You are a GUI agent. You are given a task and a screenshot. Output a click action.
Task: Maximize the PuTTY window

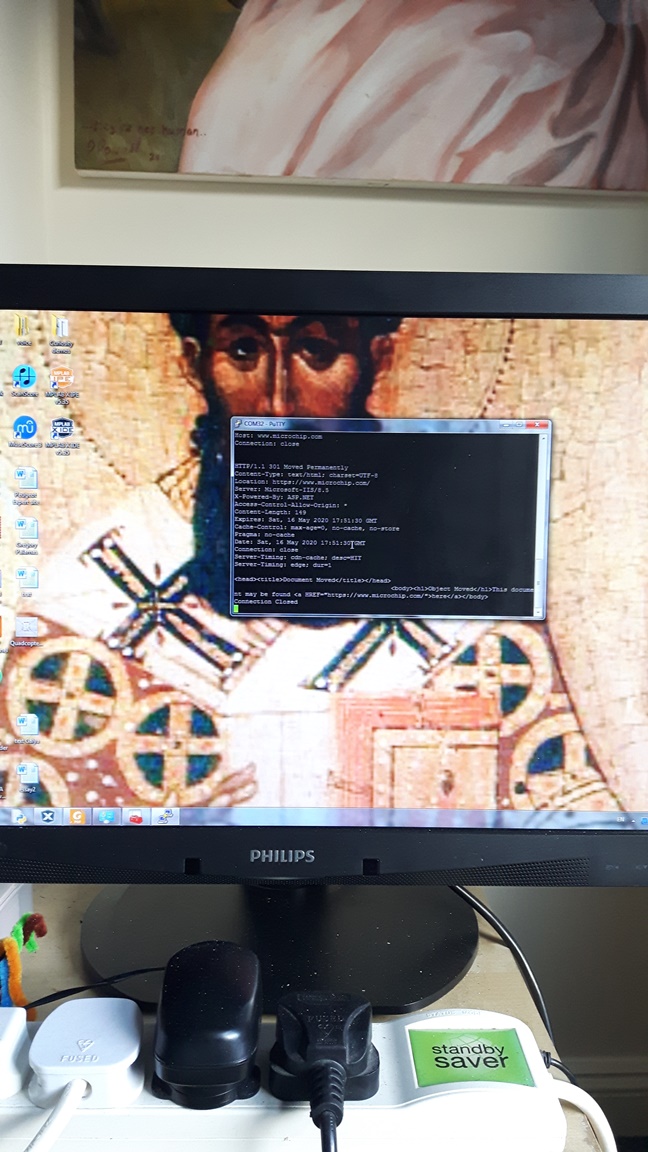(x=519, y=424)
